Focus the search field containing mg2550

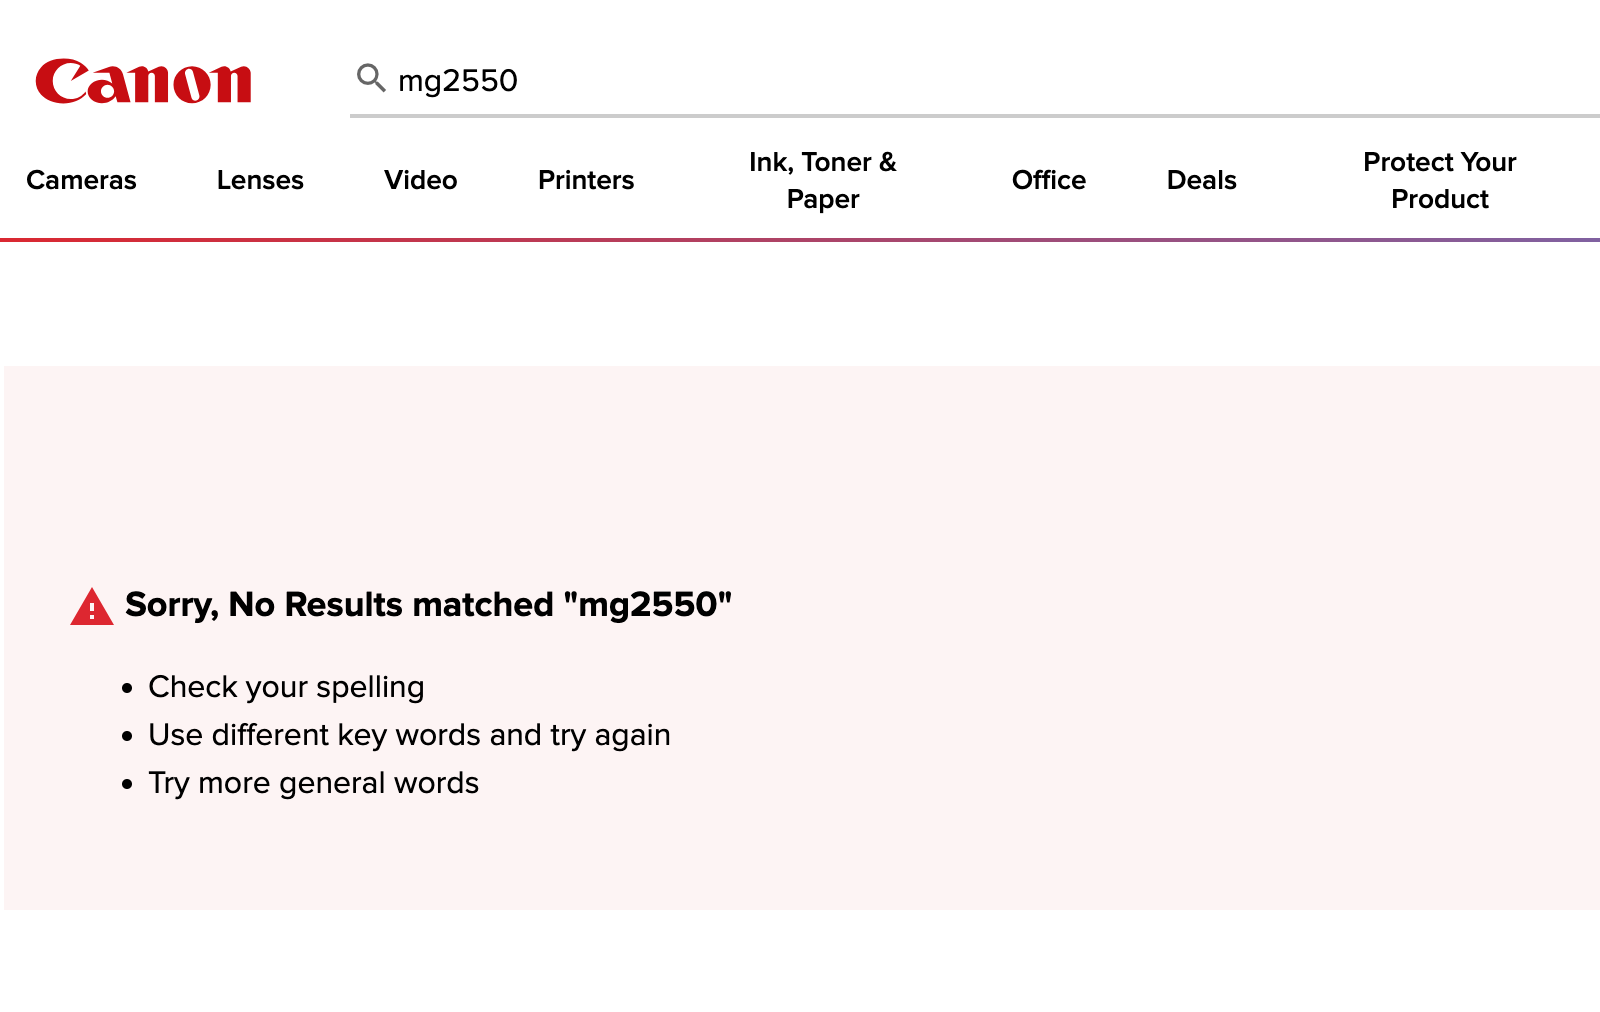(x=975, y=80)
